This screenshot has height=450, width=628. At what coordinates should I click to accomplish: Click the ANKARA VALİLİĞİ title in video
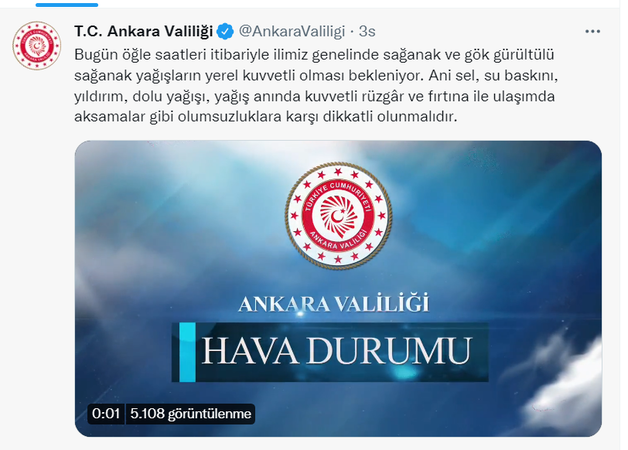tap(334, 303)
